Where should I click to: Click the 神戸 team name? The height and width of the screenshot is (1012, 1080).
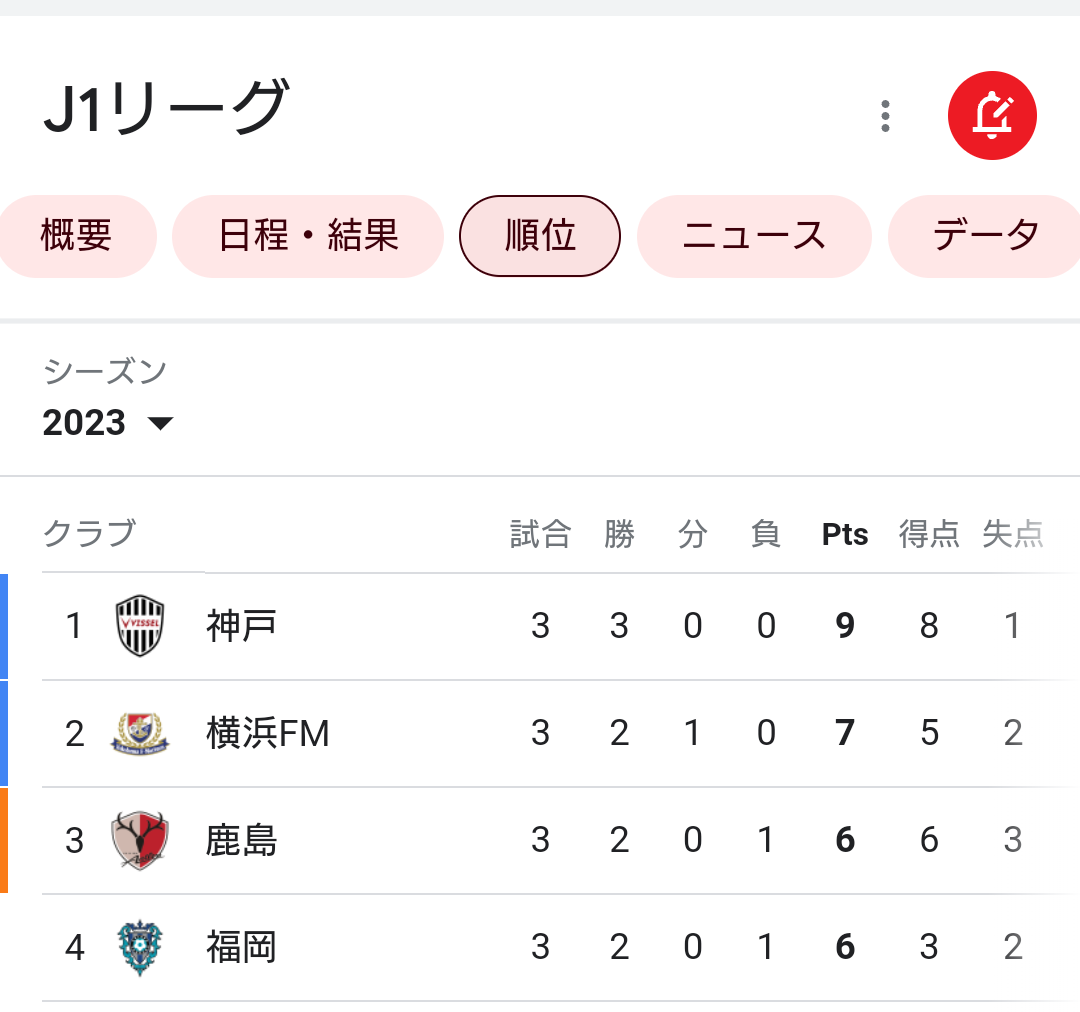[x=242, y=626]
